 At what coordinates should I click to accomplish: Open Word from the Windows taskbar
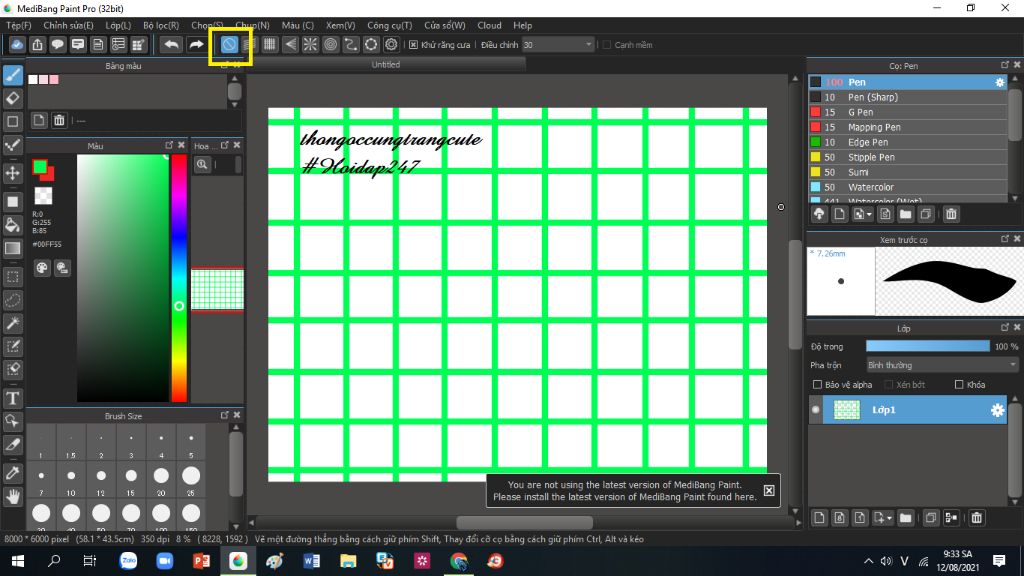coord(312,561)
